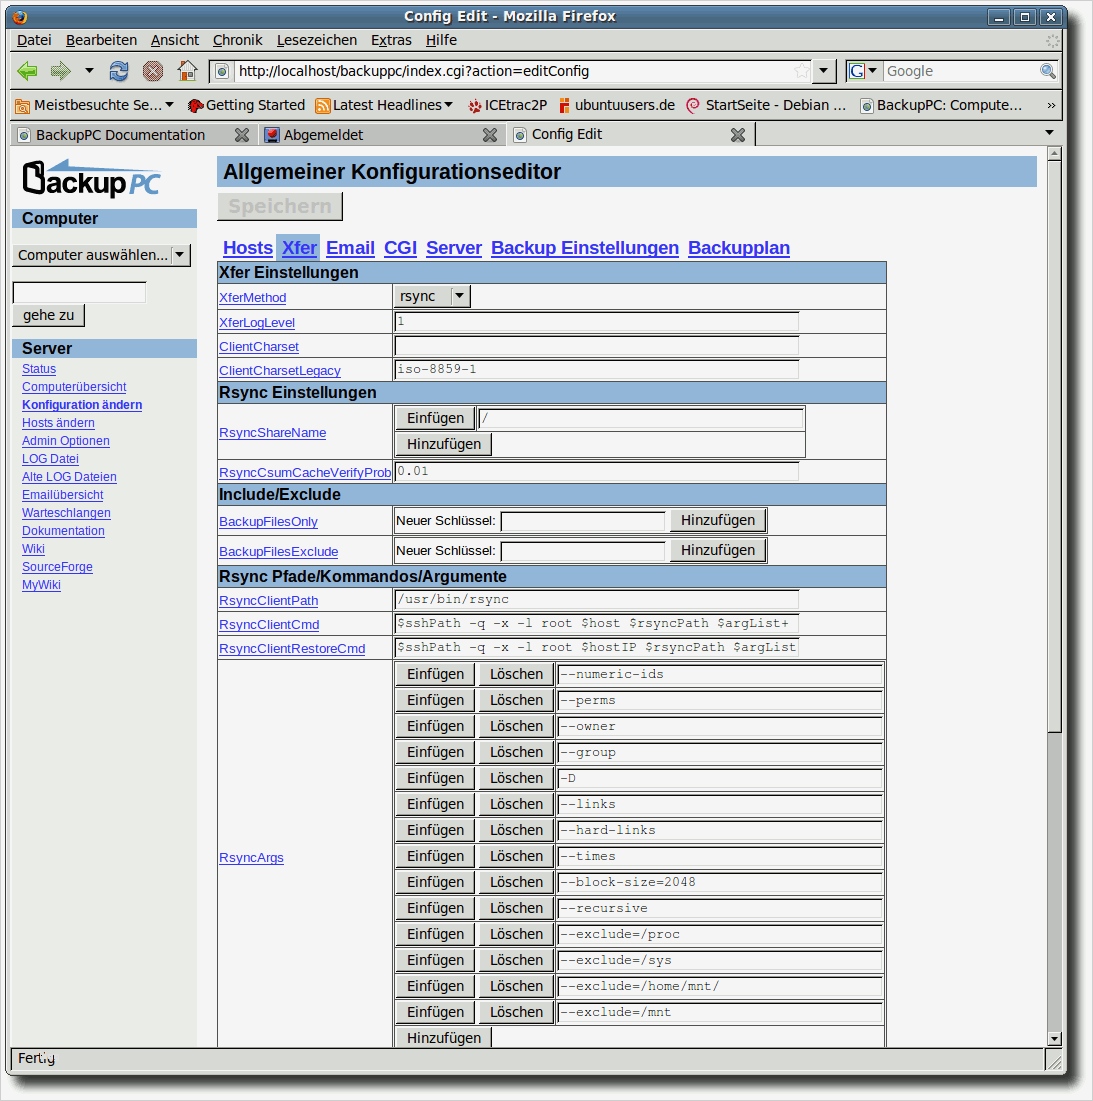Open the Getting Started bookmark
This screenshot has width=1093, height=1101.
click(246, 105)
